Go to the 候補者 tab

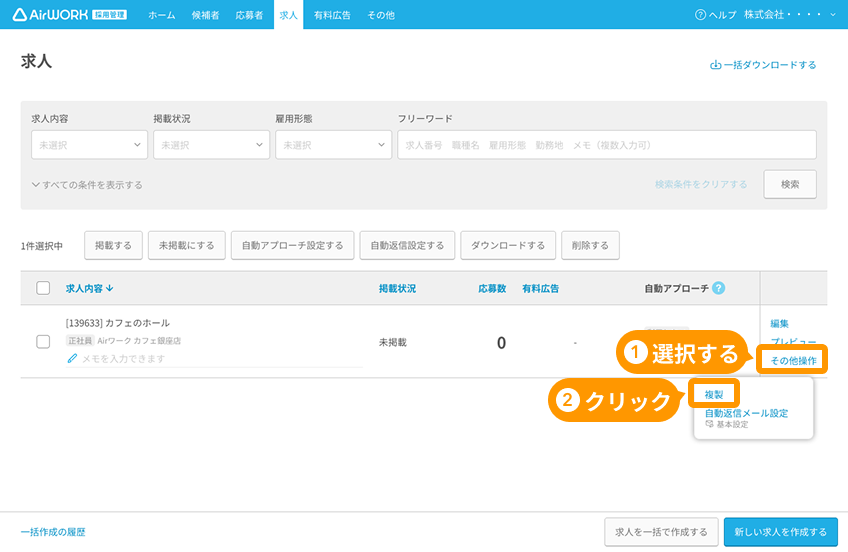click(206, 15)
